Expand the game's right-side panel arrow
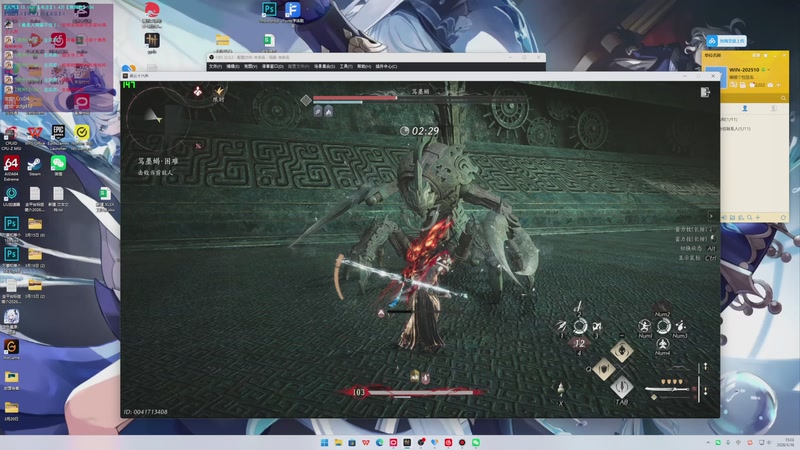This screenshot has width=800, height=450. click(x=711, y=216)
